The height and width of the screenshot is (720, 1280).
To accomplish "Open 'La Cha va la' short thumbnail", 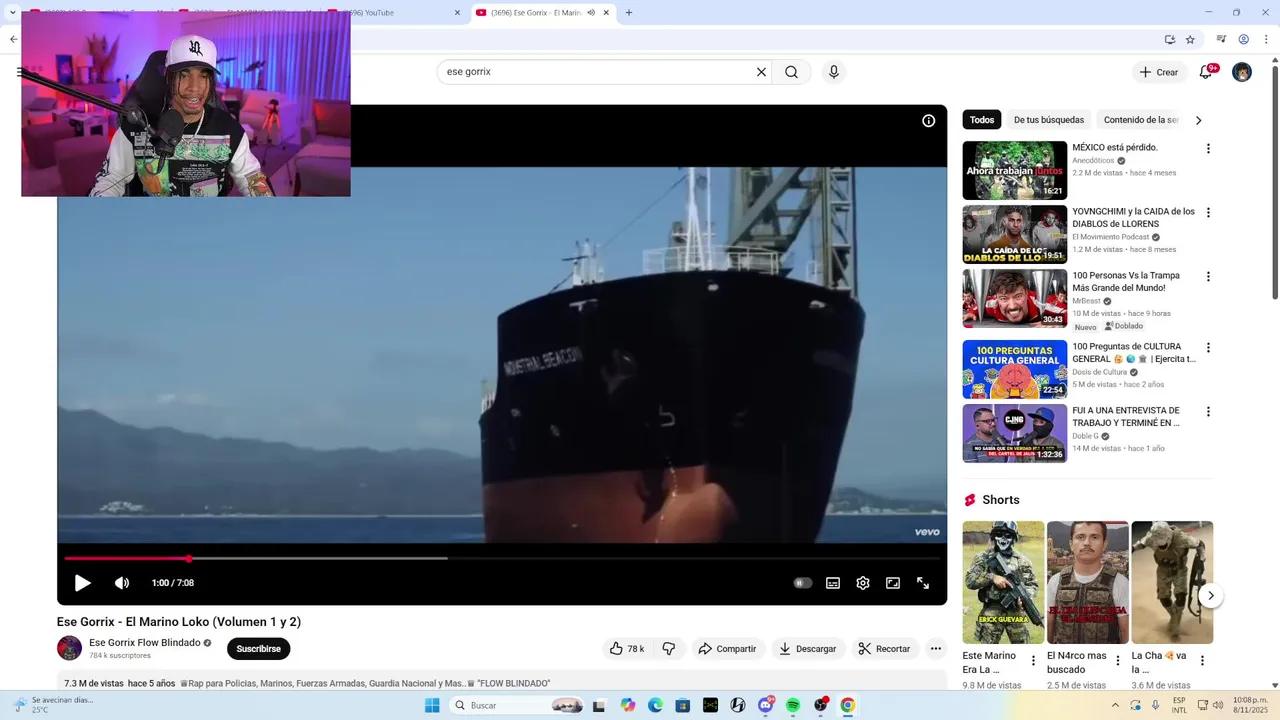I will tap(1172, 582).
